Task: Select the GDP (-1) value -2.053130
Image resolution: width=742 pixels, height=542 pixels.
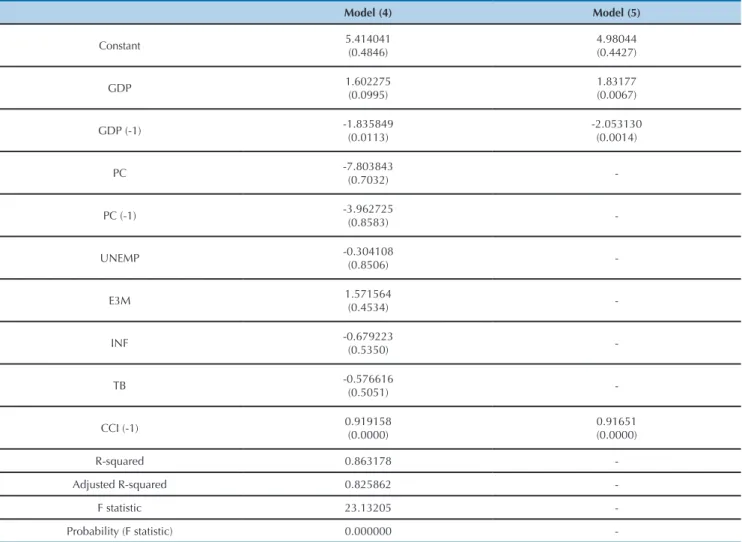Action: (x=616, y=124)
